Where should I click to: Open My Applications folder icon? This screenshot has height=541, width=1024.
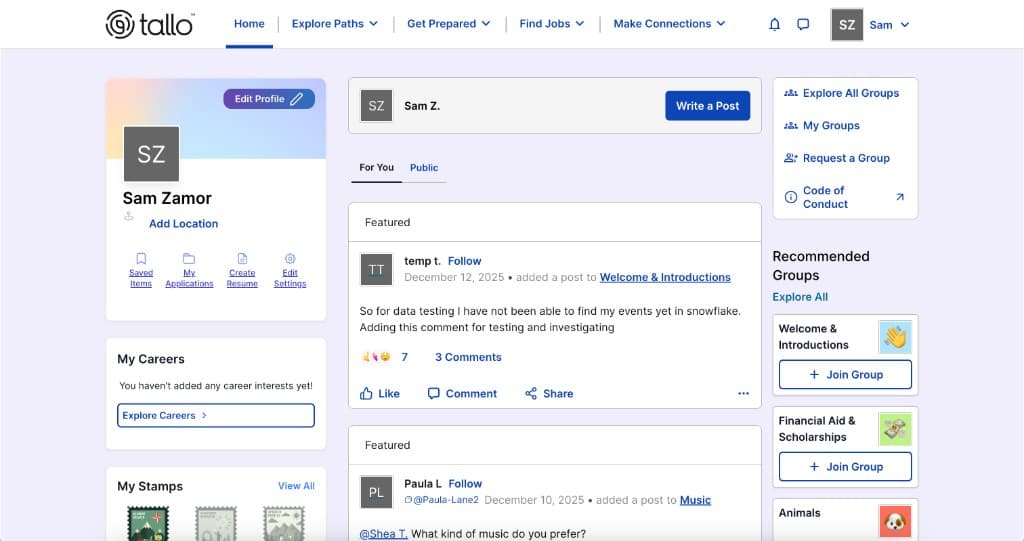click(x=189, y=258)
